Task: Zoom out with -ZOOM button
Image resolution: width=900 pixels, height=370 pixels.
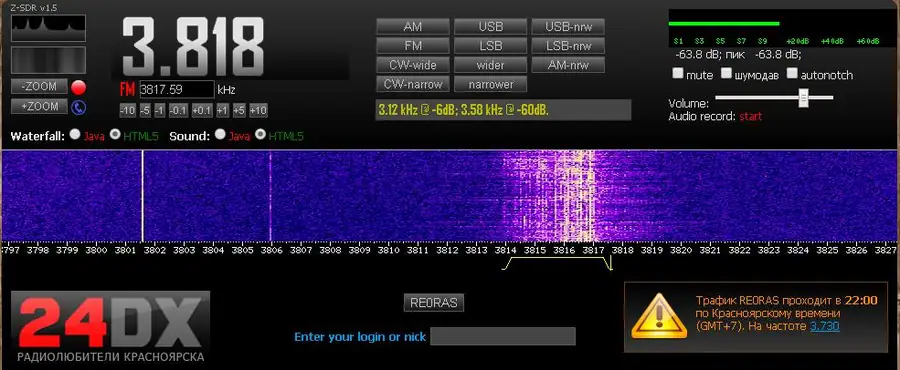Action: (x=39, y=87)
